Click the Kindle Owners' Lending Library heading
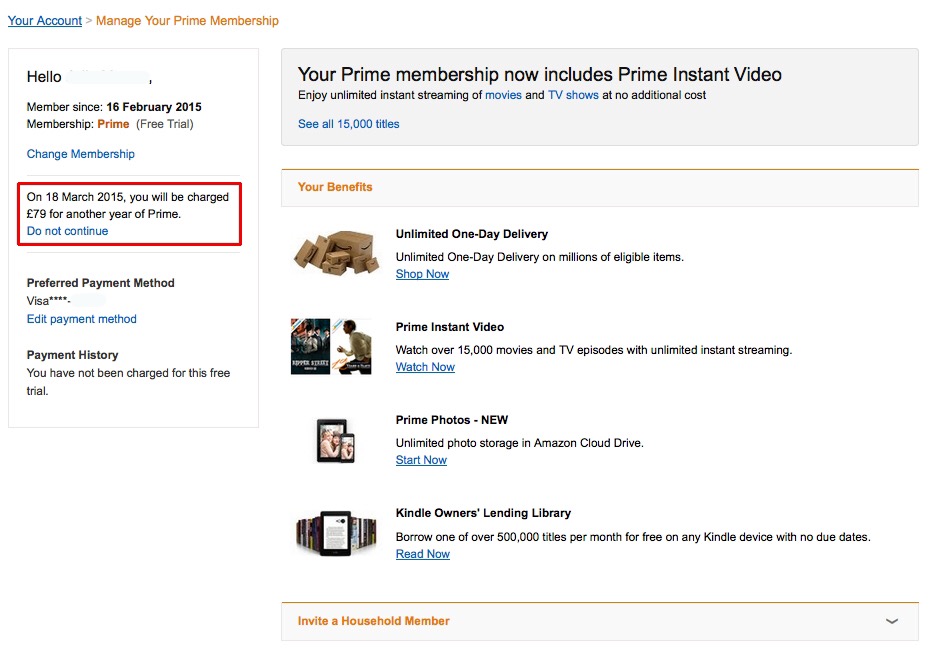943x650 pixels. coord(483,513)
